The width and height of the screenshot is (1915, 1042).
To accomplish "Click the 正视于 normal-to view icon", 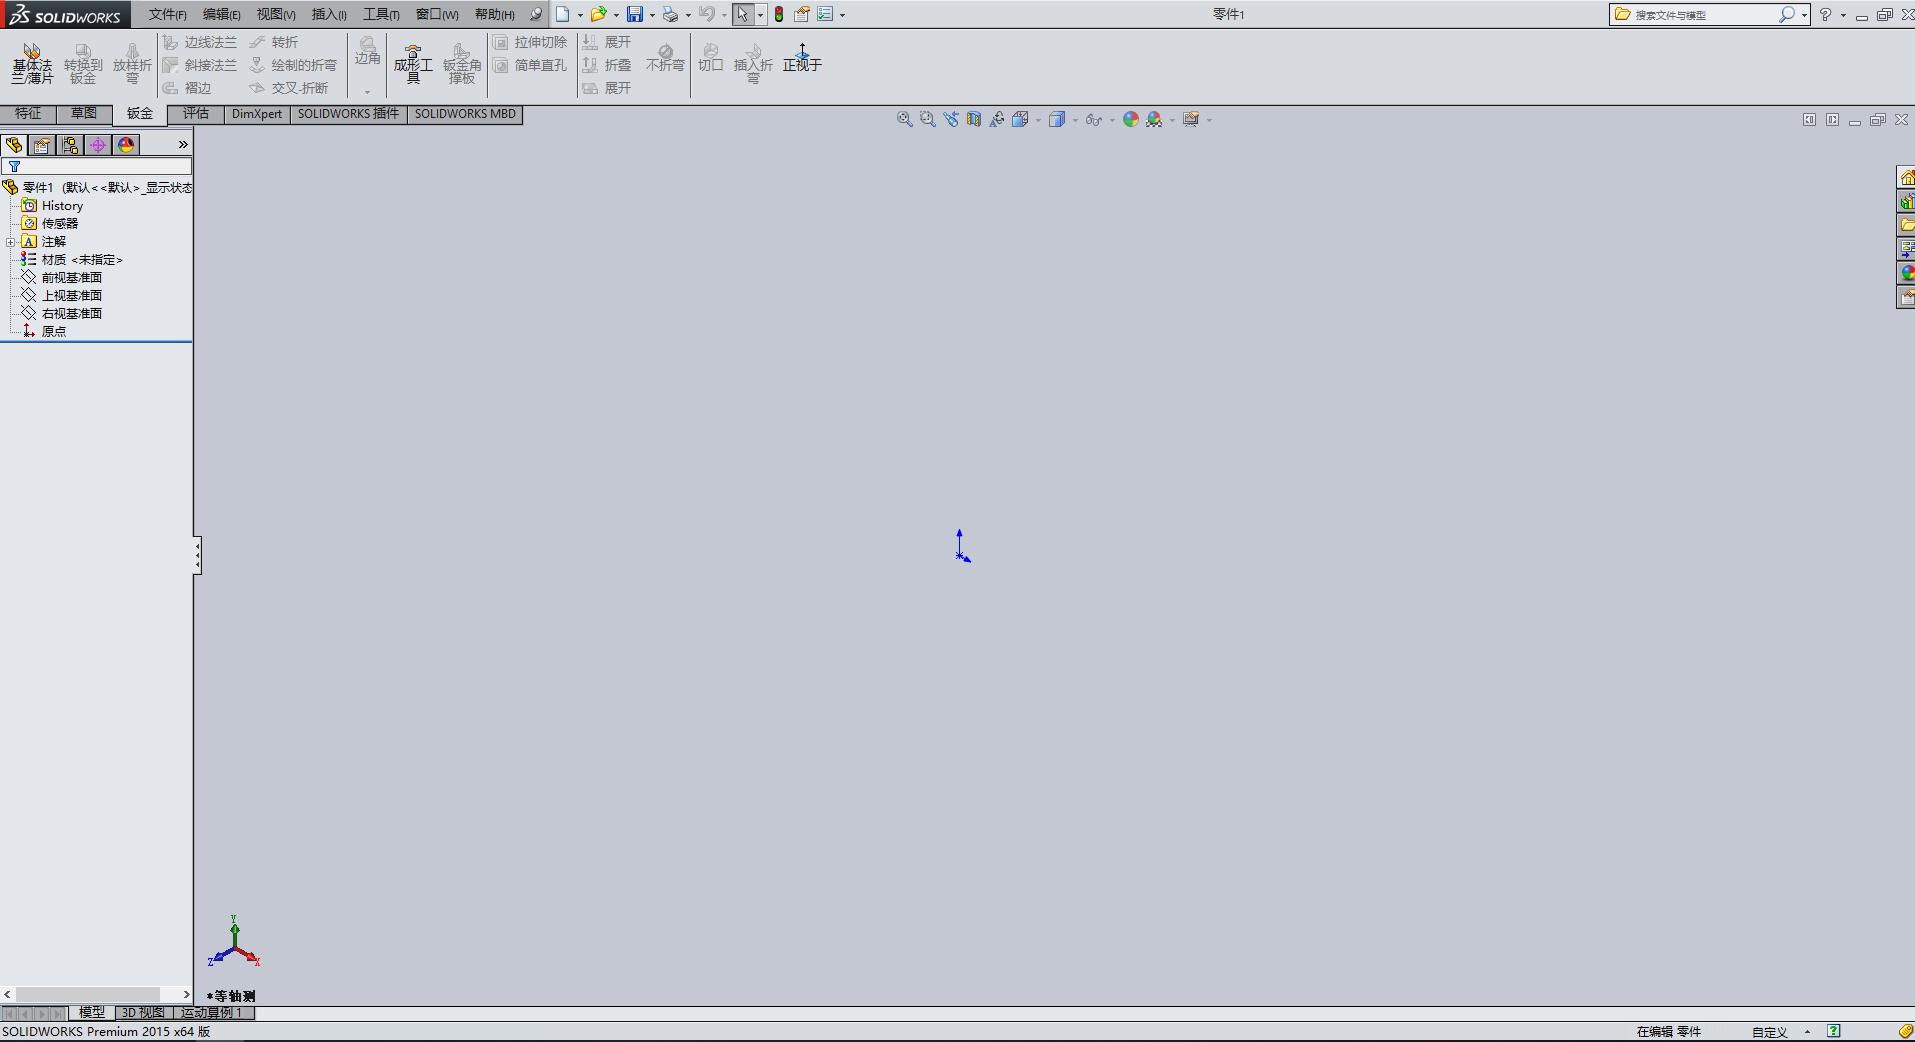I will (x=802, y=58).
